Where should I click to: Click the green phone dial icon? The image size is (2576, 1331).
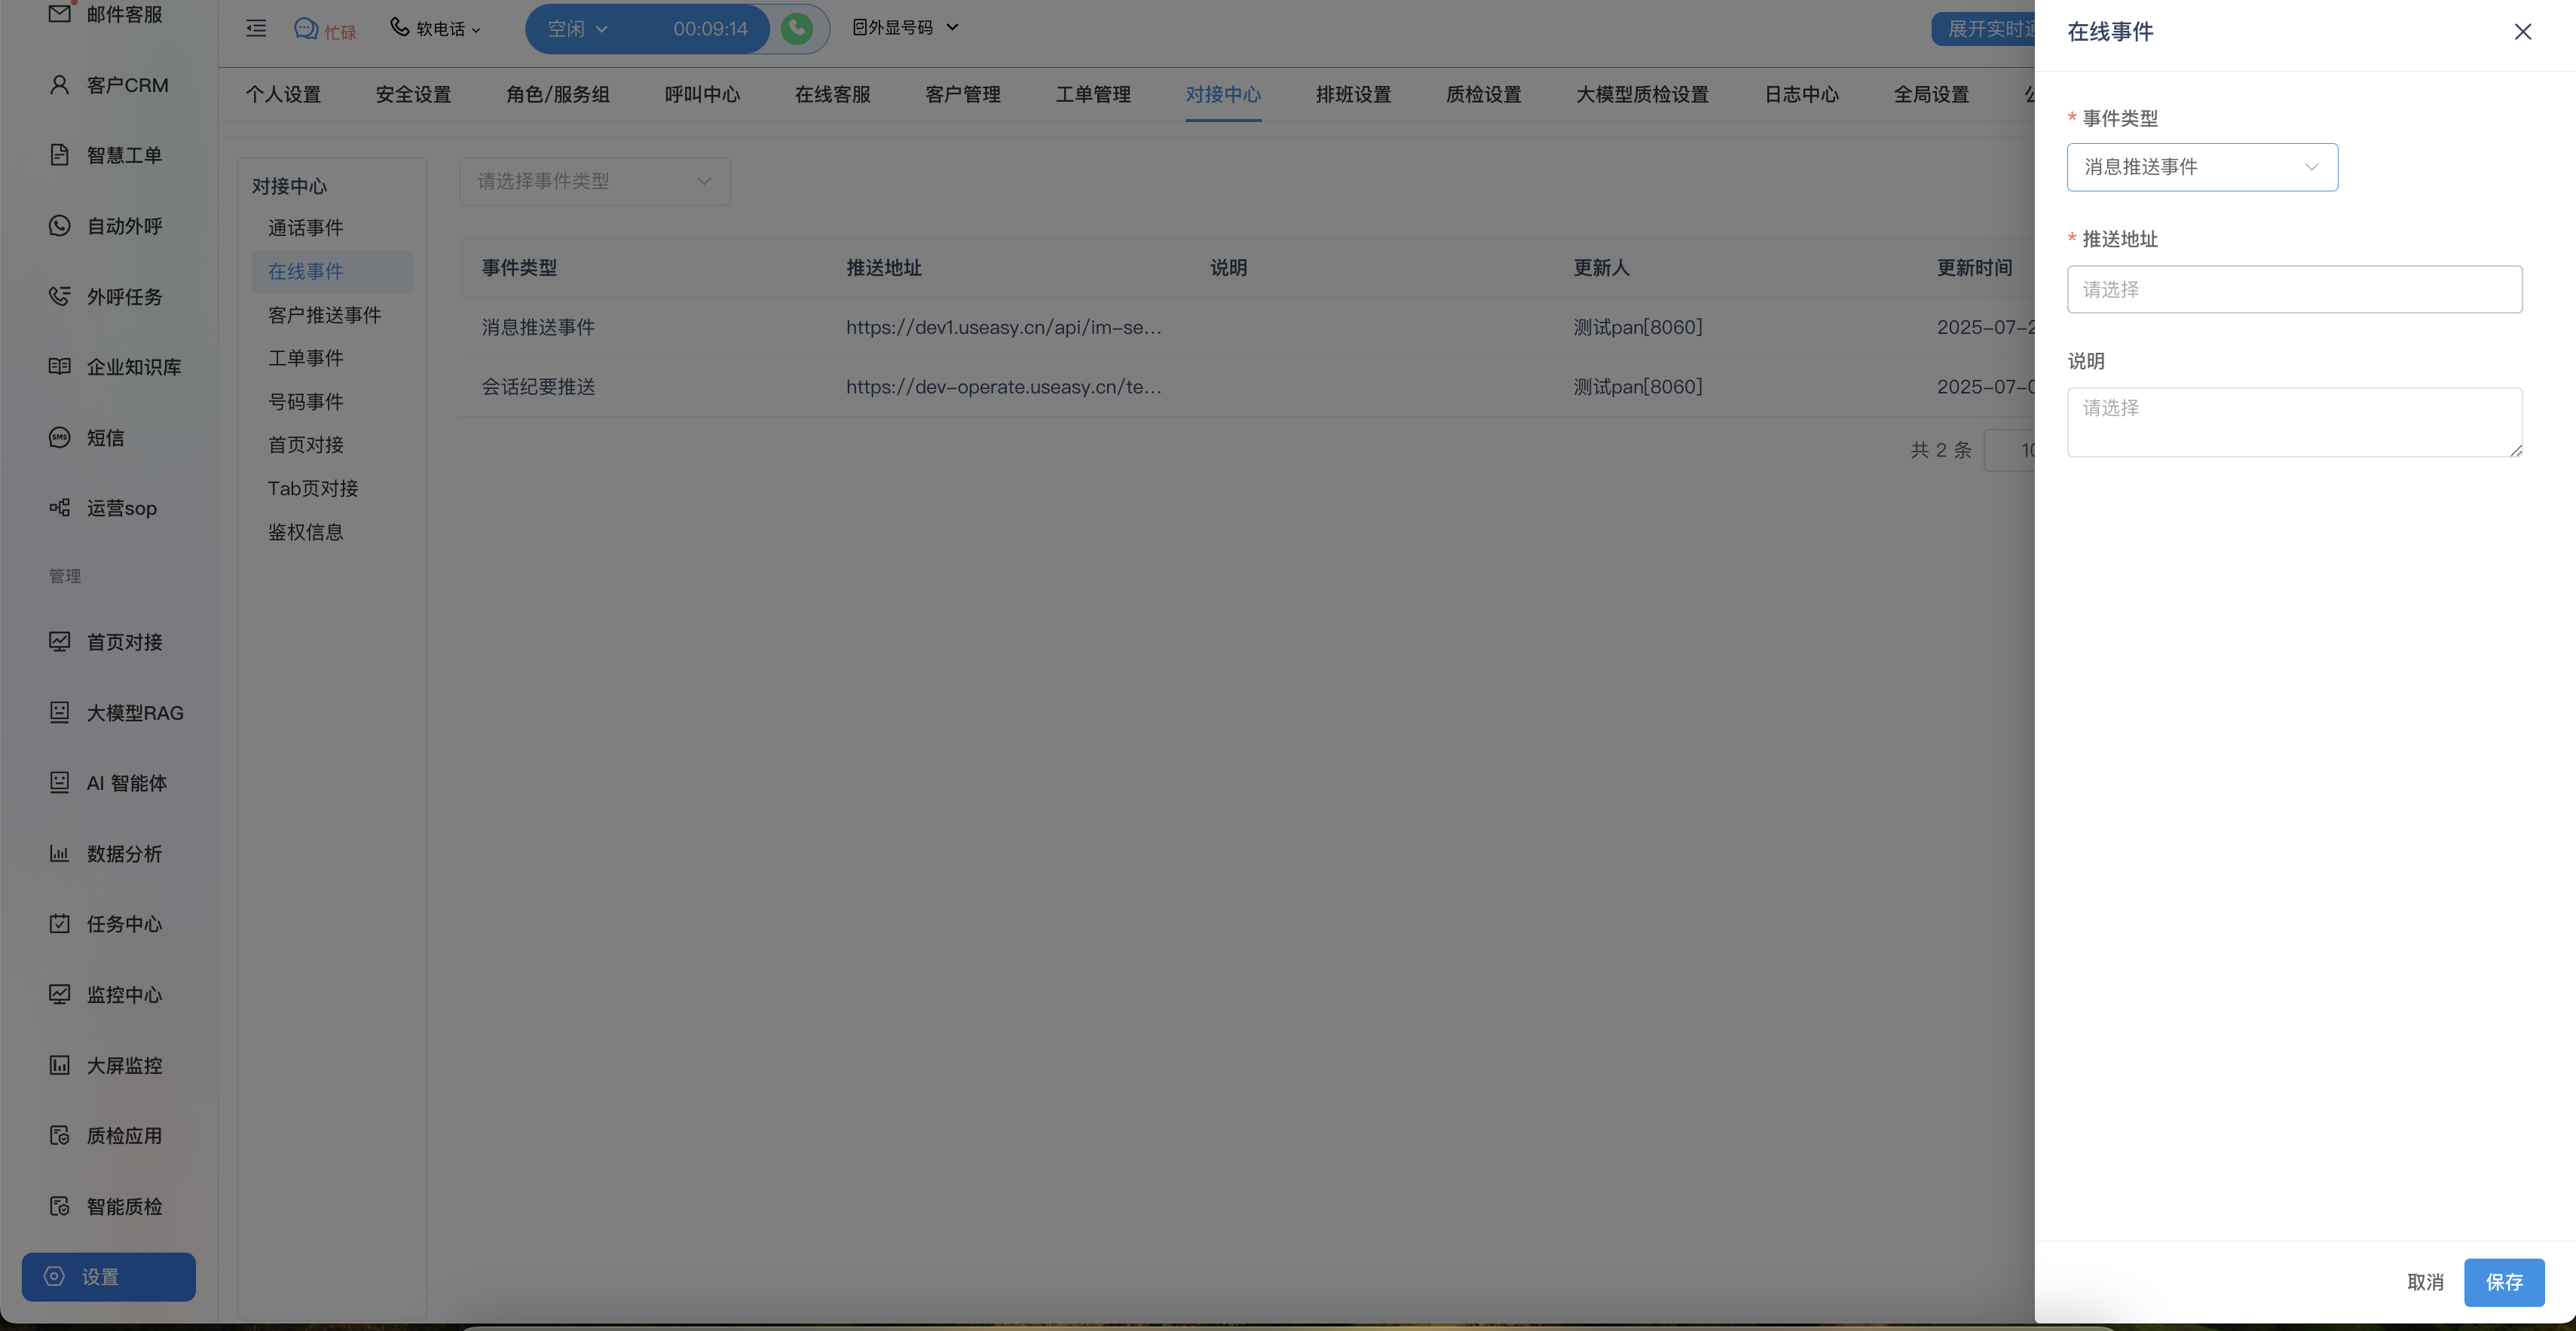point(797,28)
